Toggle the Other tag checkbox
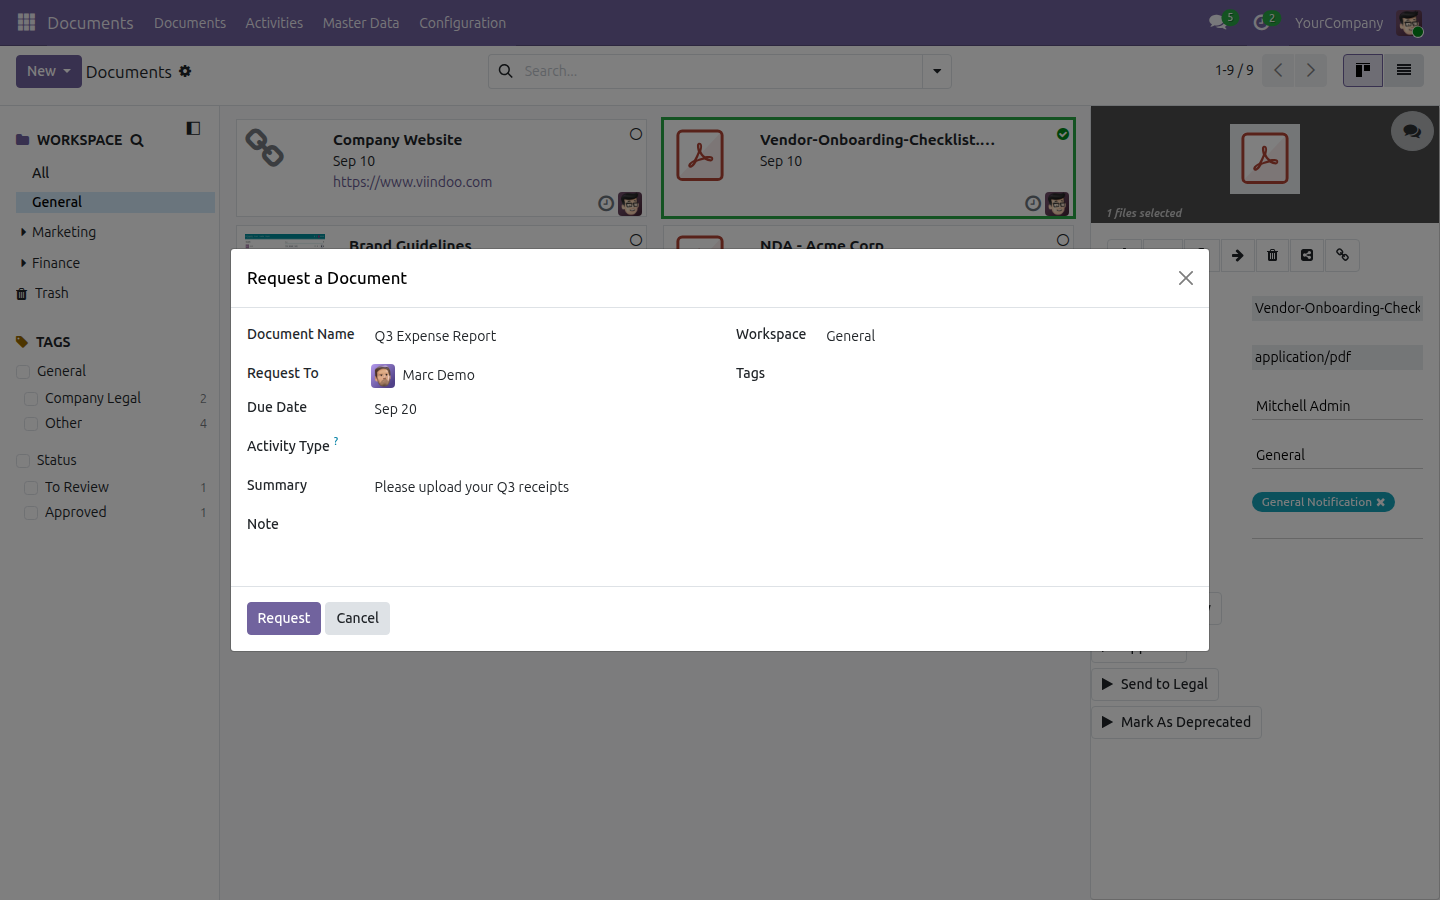This screenshot has height=900, width=1440. click(31, 424)
